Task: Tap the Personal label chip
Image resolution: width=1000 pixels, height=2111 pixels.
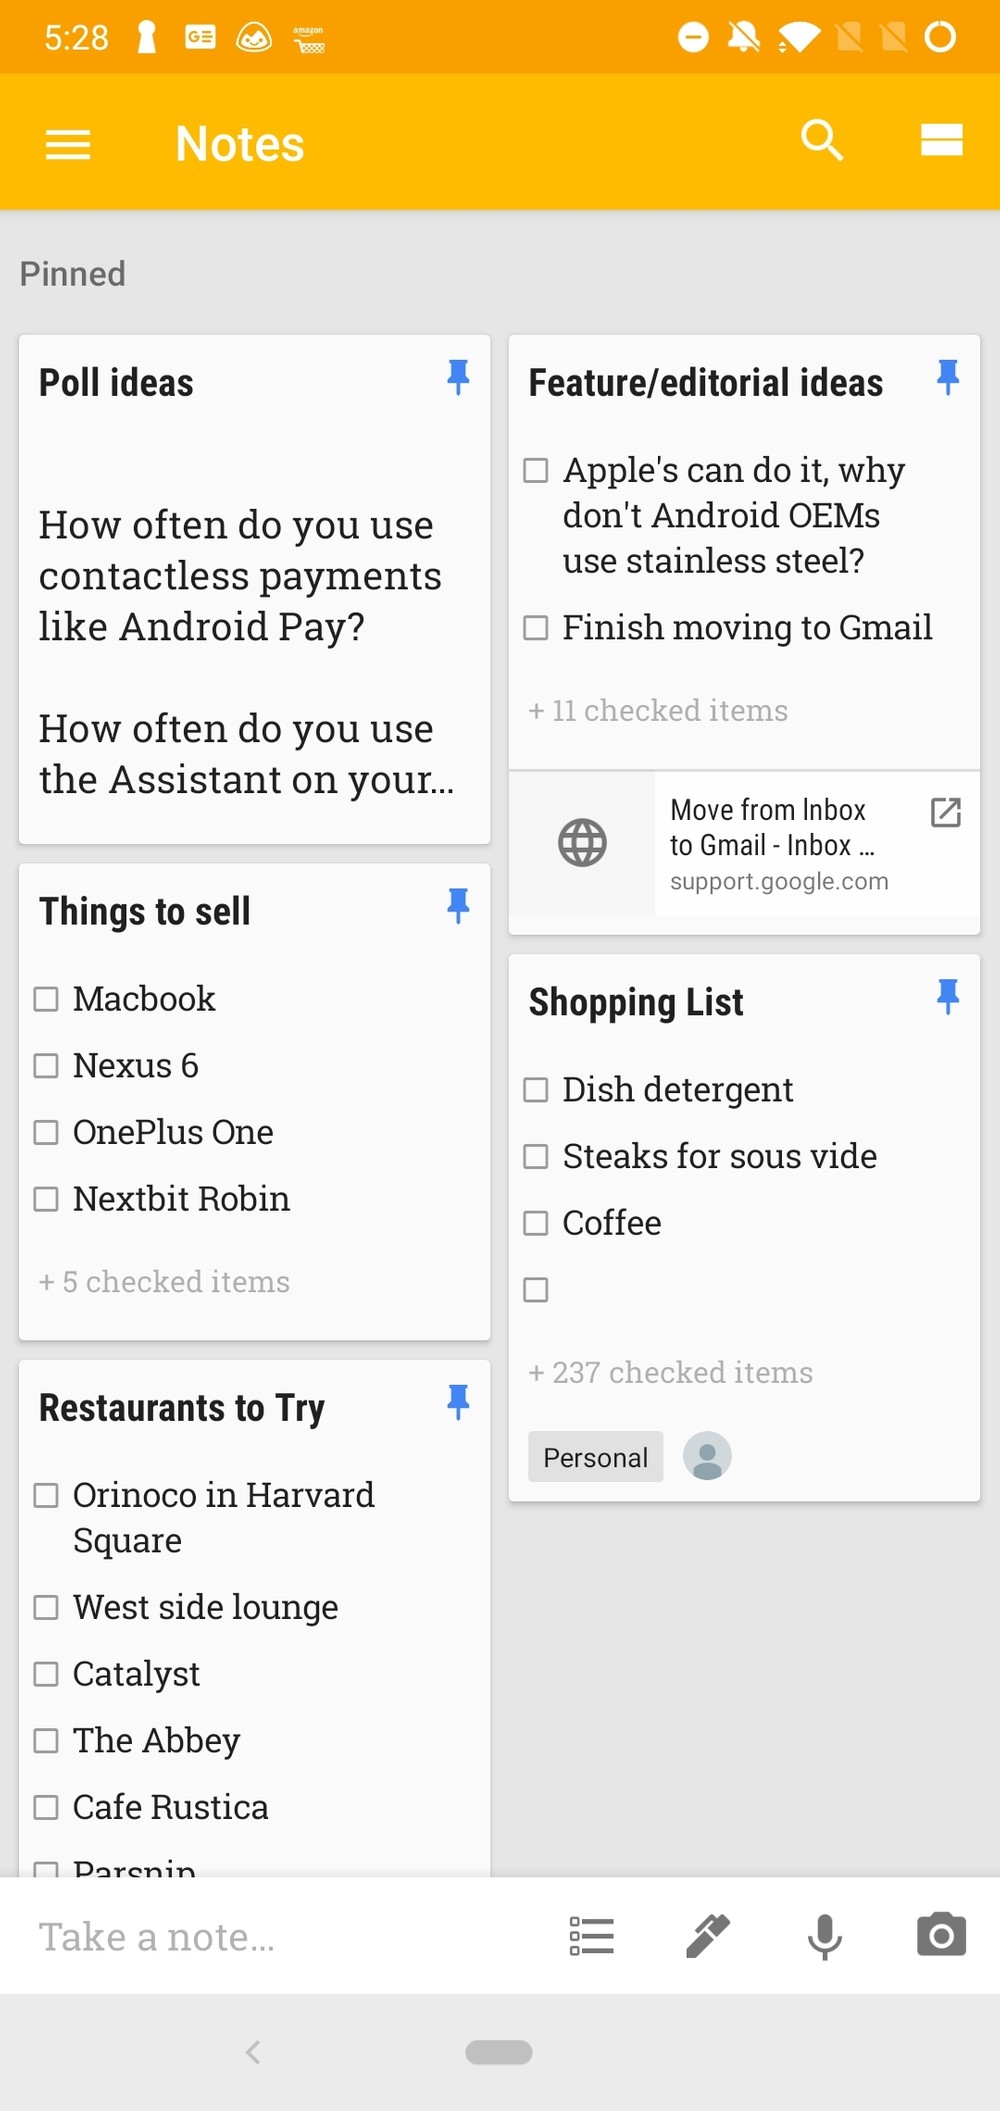Action: [595, 1458]
